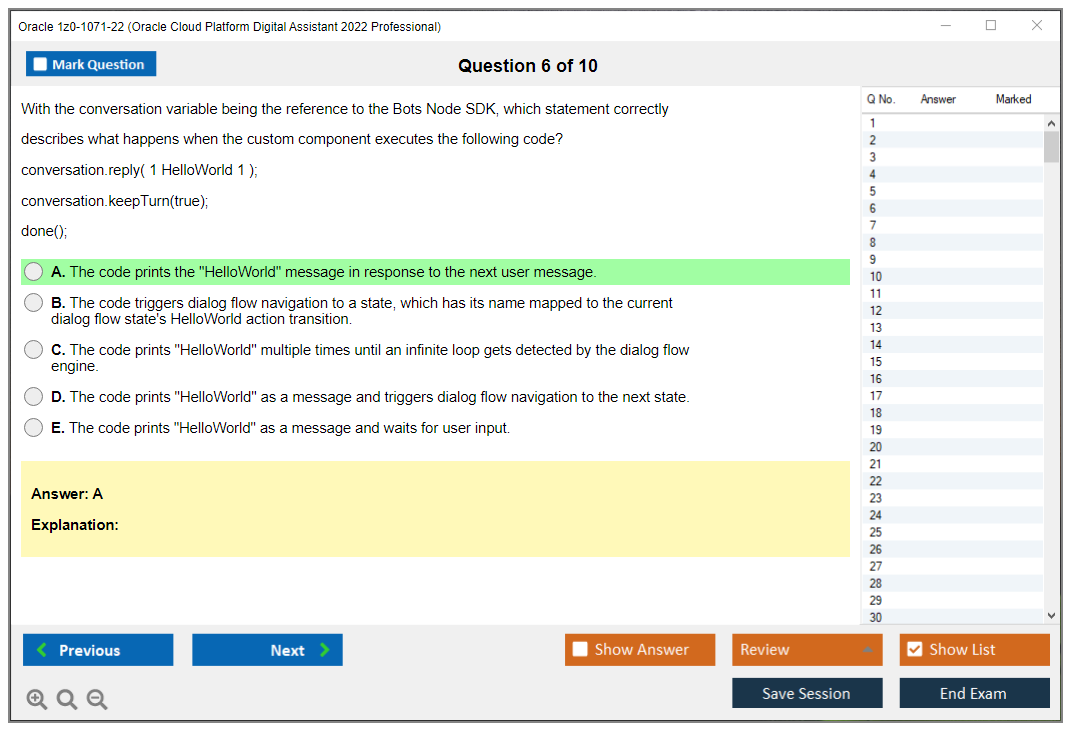Toggle the Mark Question checkbox
1075x735 pixels.
point(40,64)
